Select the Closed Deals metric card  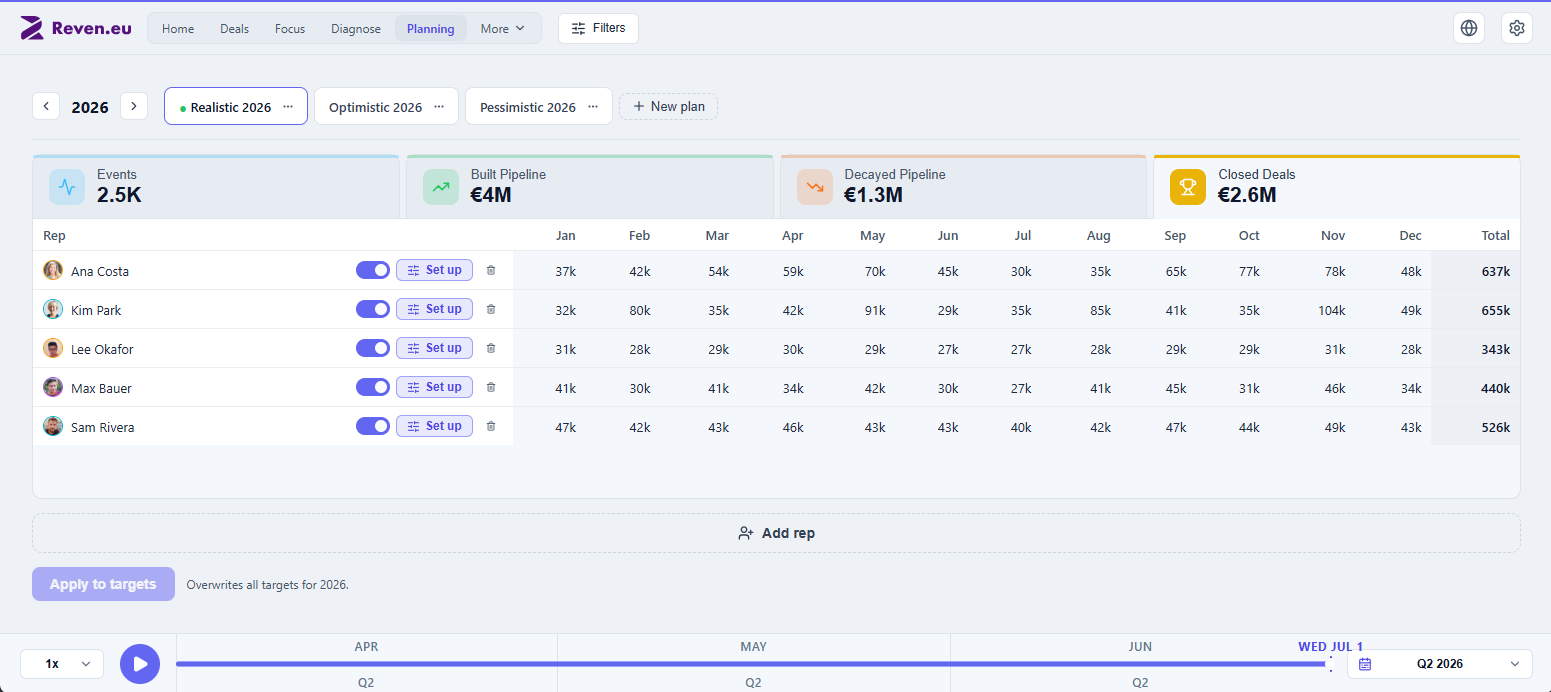coord(1337,187)
